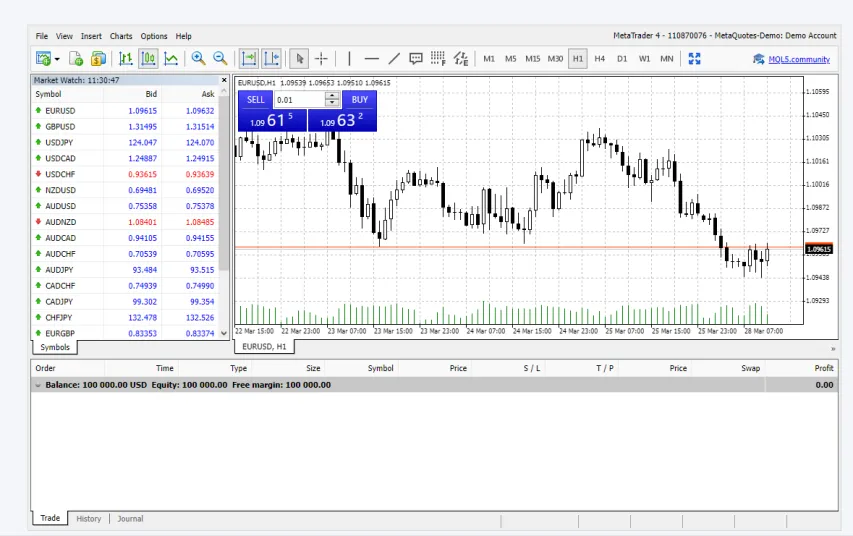Select the Fibonacci retracement tool
The height and width of the screenshot is (536, 853).
[438, 59]
